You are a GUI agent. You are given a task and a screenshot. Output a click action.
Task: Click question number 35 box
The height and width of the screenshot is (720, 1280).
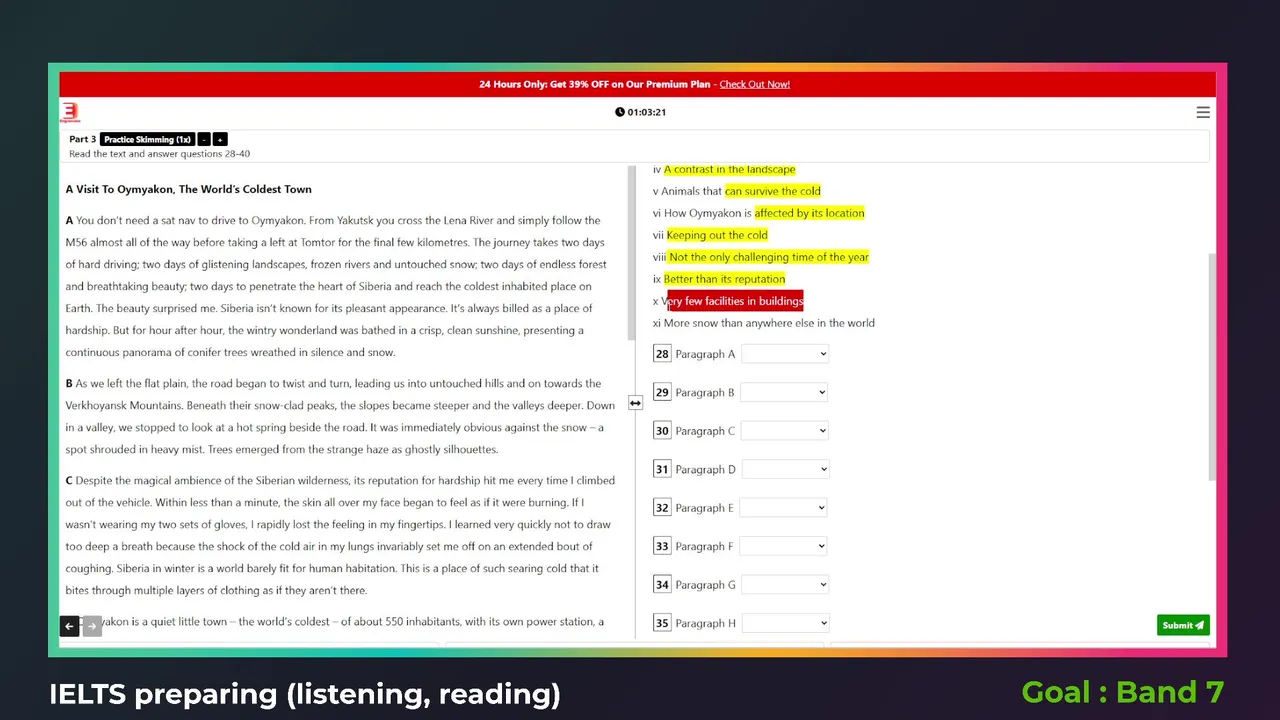point(662,623)
